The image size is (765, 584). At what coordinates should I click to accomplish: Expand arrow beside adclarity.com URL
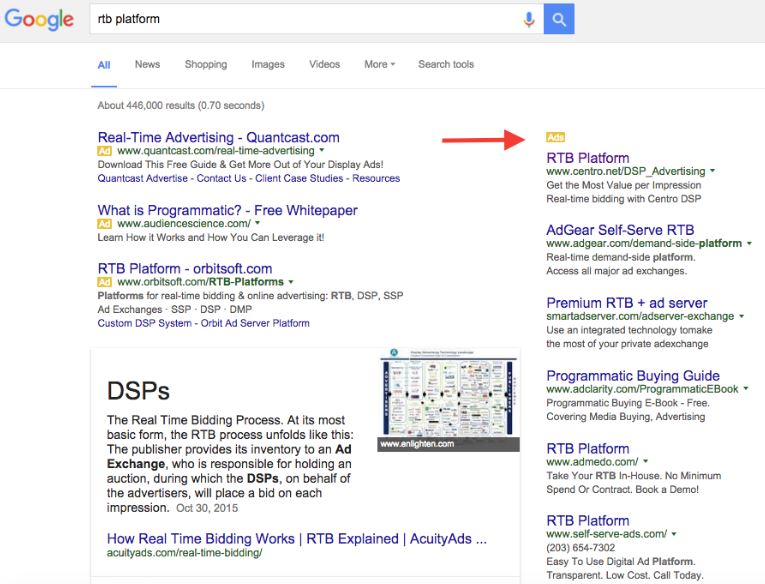click(745, 389)
